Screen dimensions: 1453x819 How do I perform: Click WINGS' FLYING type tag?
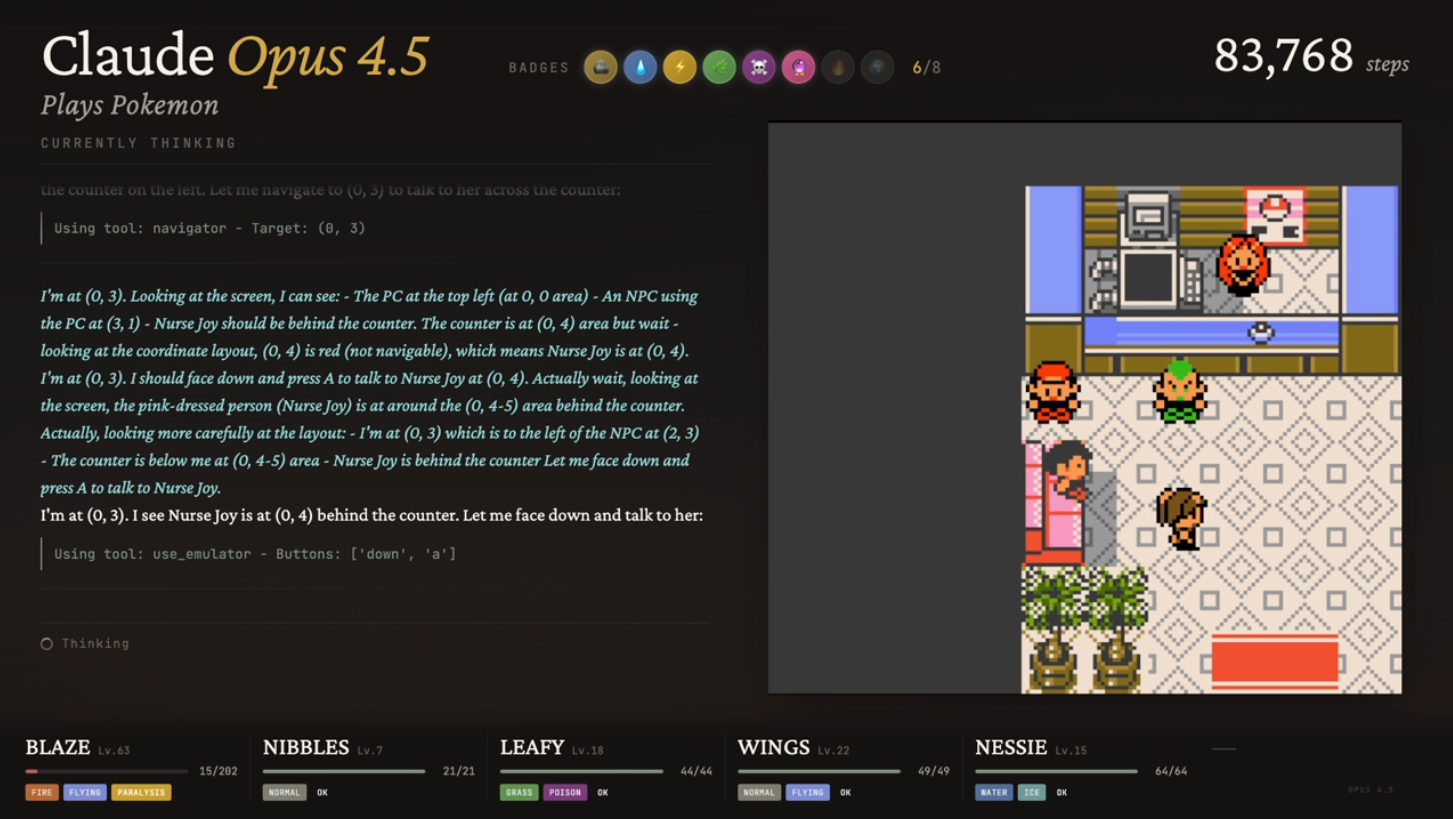807,793
